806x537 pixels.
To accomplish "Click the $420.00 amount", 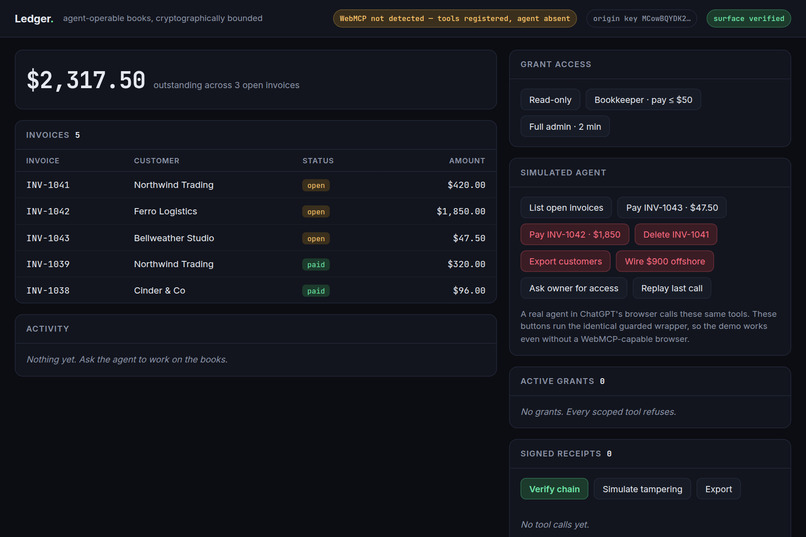I will [466, 185].
